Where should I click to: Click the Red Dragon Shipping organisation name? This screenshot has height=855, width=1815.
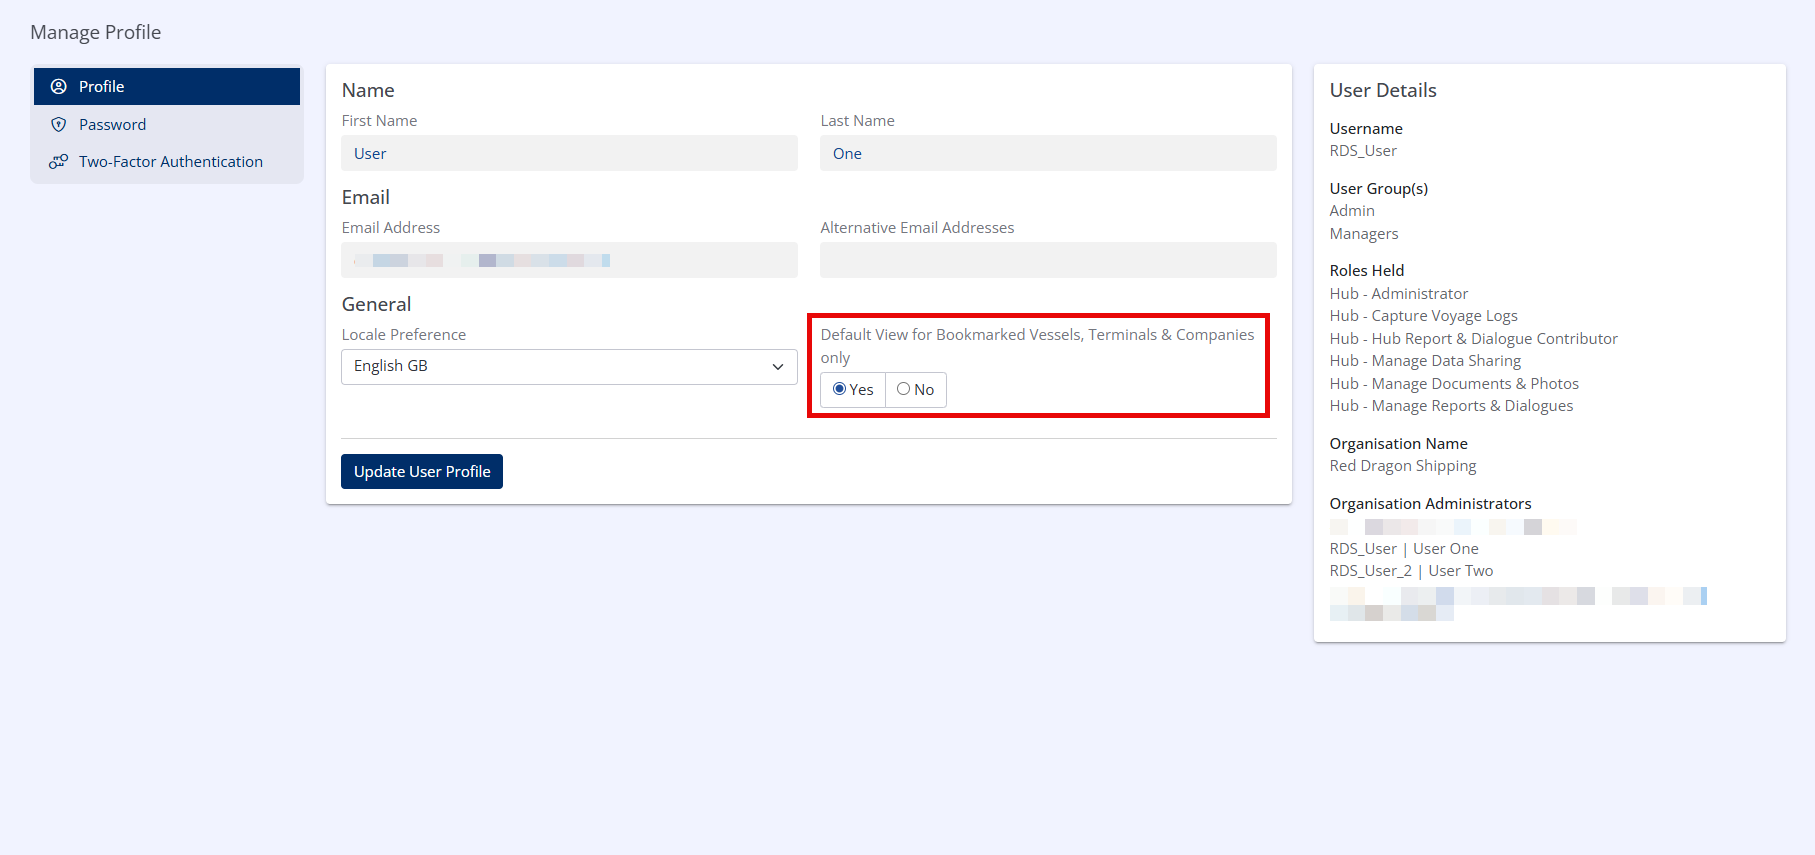(1403, 466)
